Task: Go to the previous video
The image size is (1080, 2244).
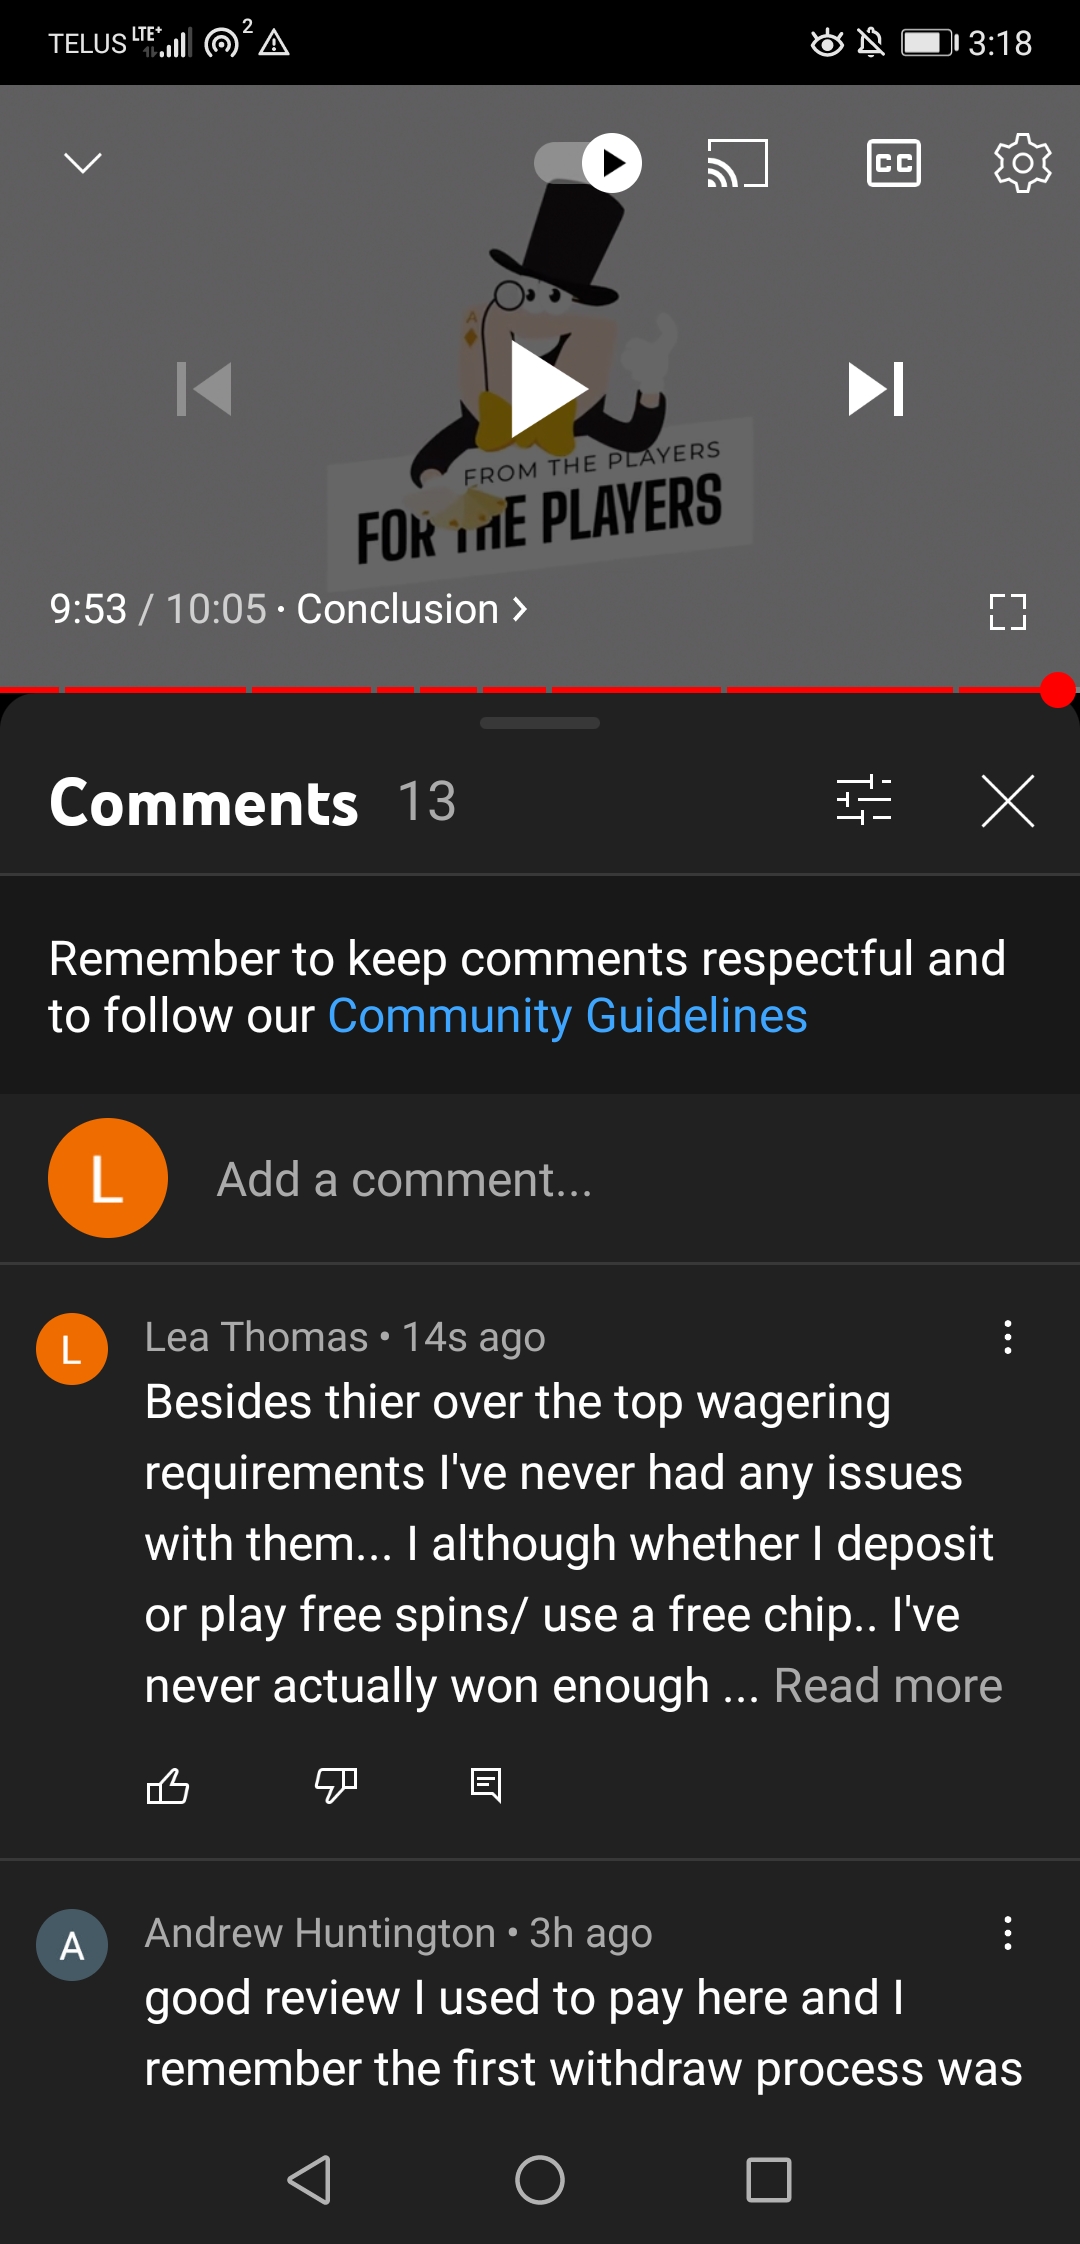Action: pyautogui.click(x=204, y=388)
